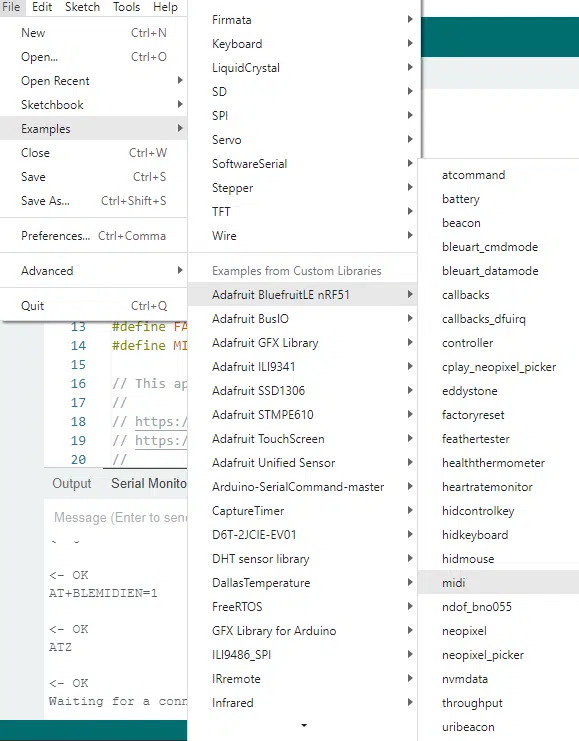579x741 pixels.
Task: Load the eddystone example sketch
Action: tap(498, 391)
